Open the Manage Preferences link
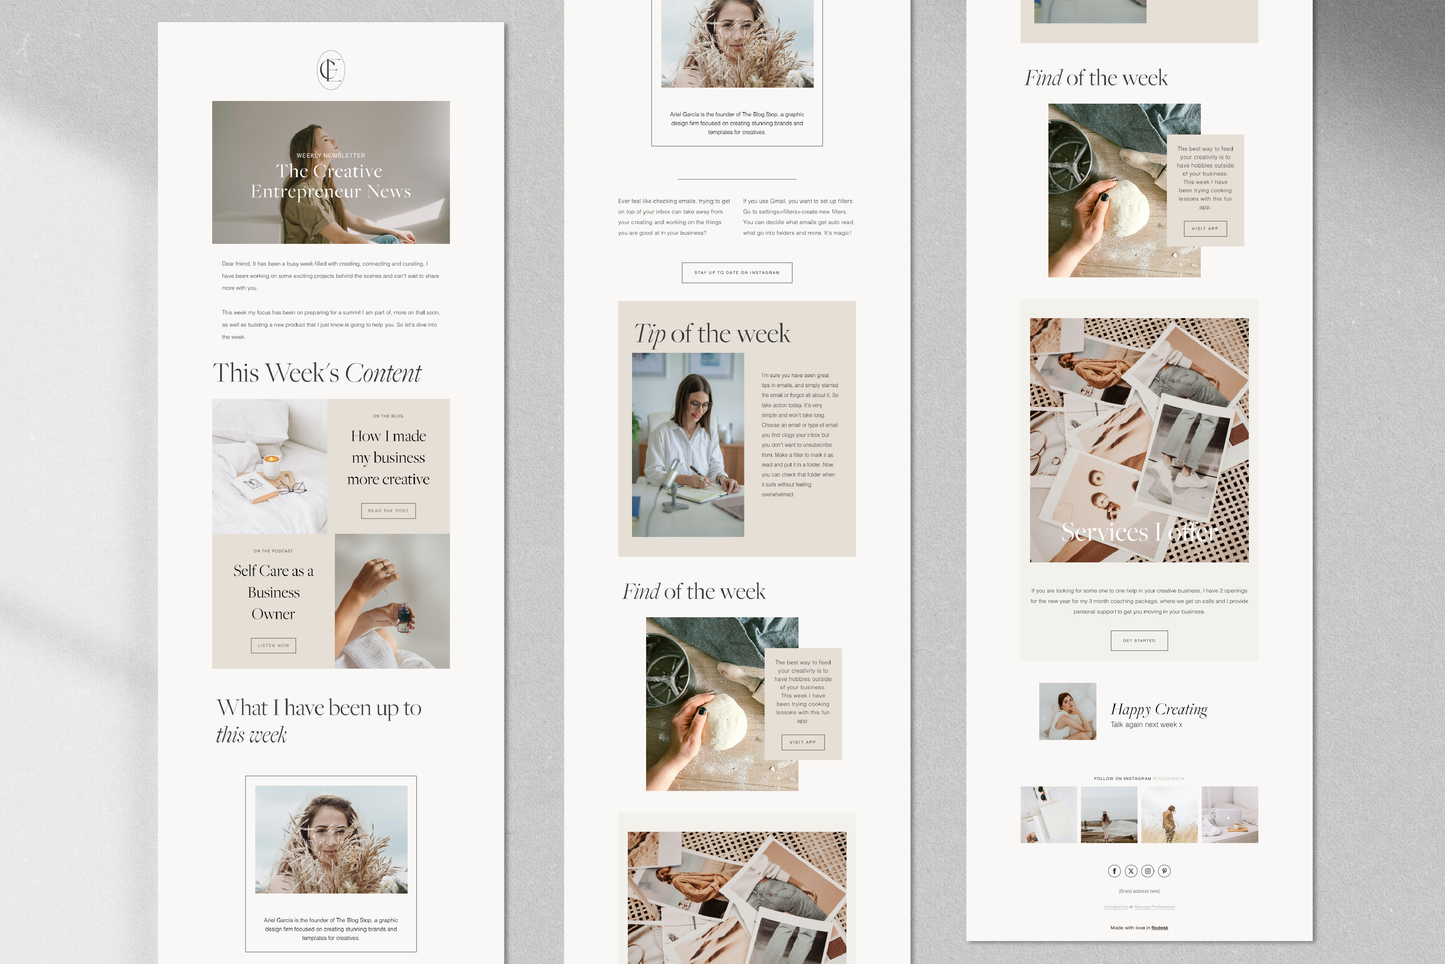This screenshot has height=964, width=1445. pos(1155,907)
